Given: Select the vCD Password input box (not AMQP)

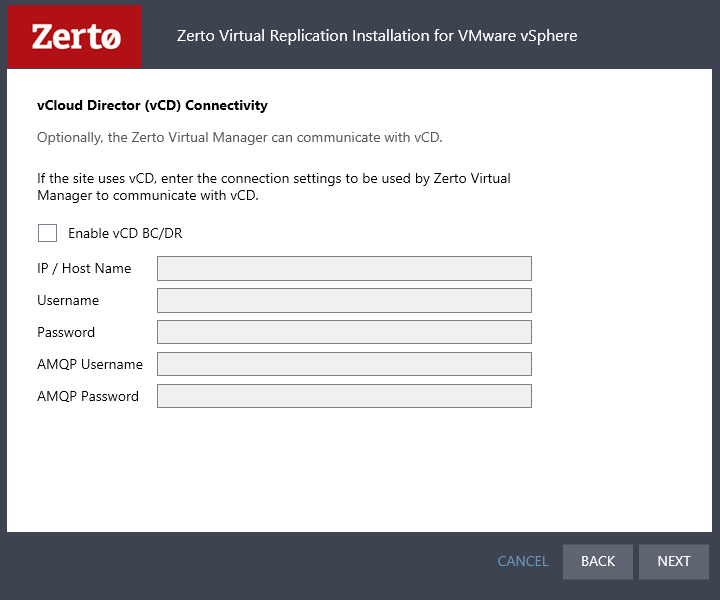Looking at the screenshot, I should pyautogui.click(x=344, y=332).
